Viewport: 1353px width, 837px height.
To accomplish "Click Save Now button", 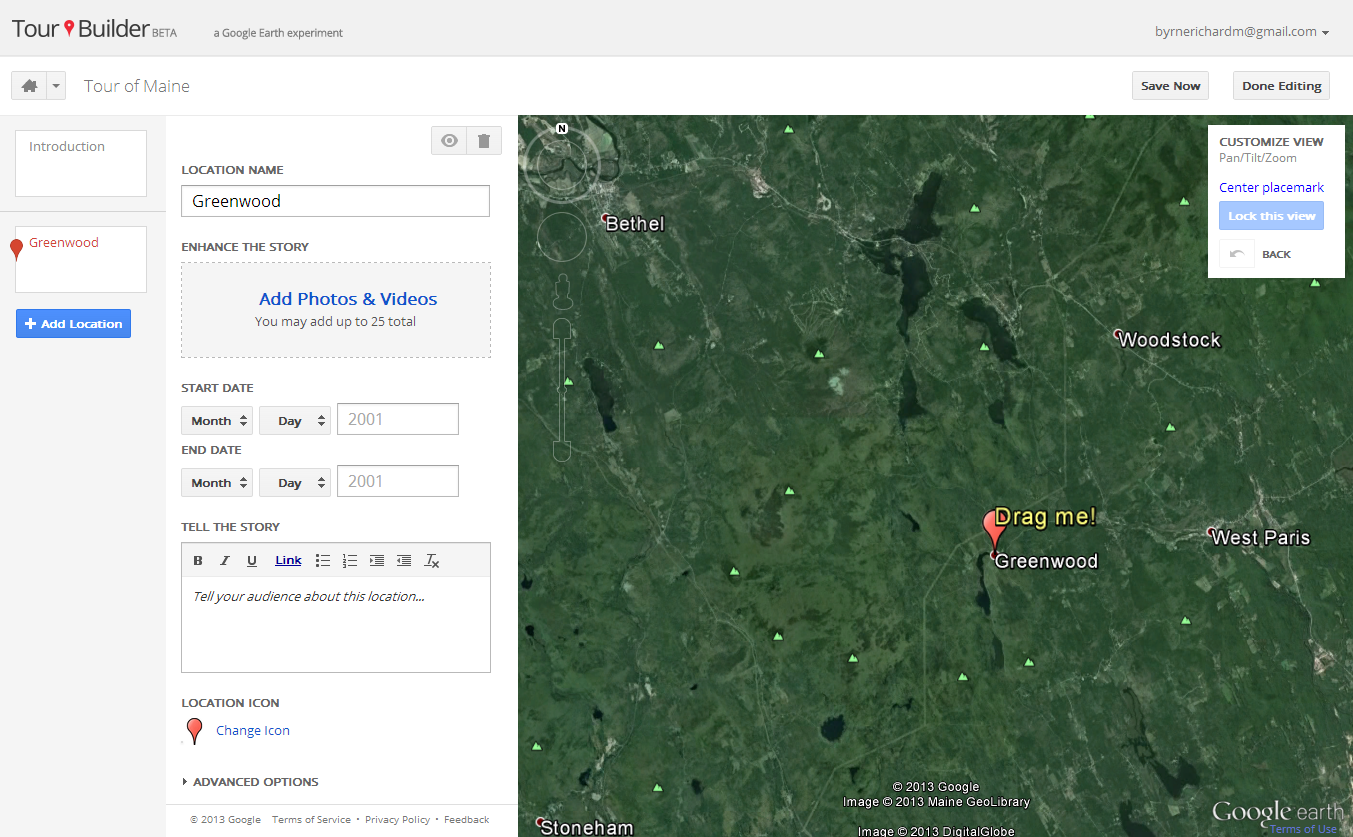I will click(1170, 86).
